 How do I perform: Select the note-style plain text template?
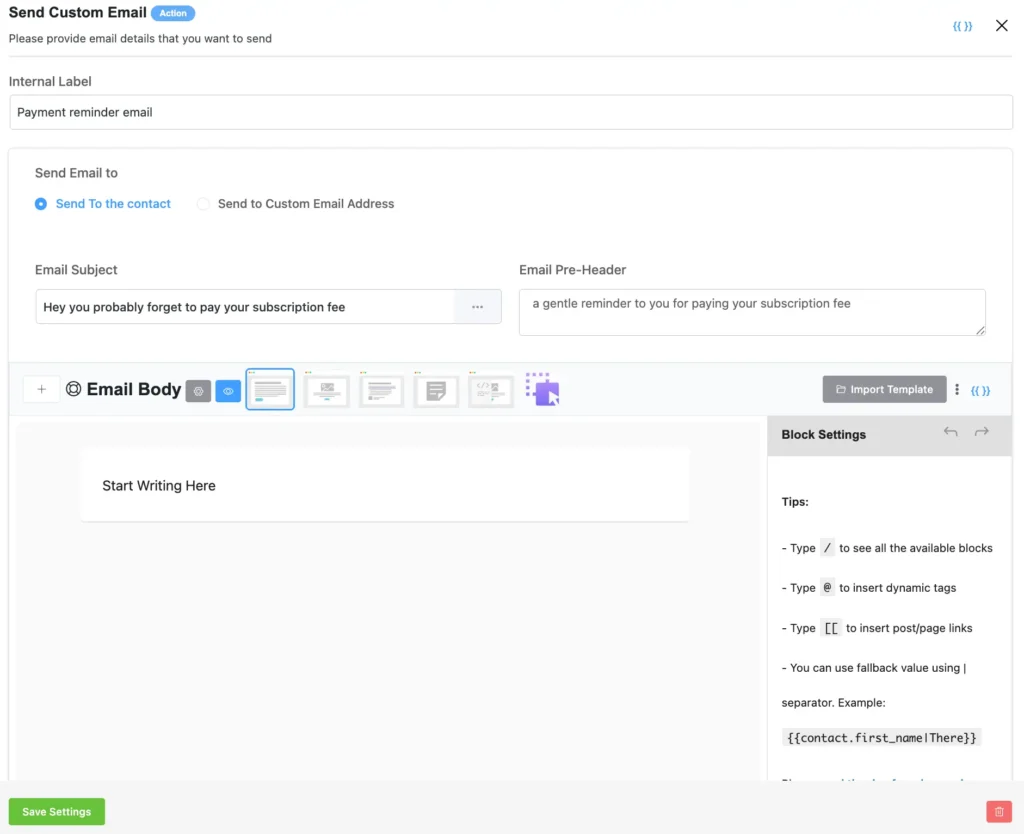436,390
